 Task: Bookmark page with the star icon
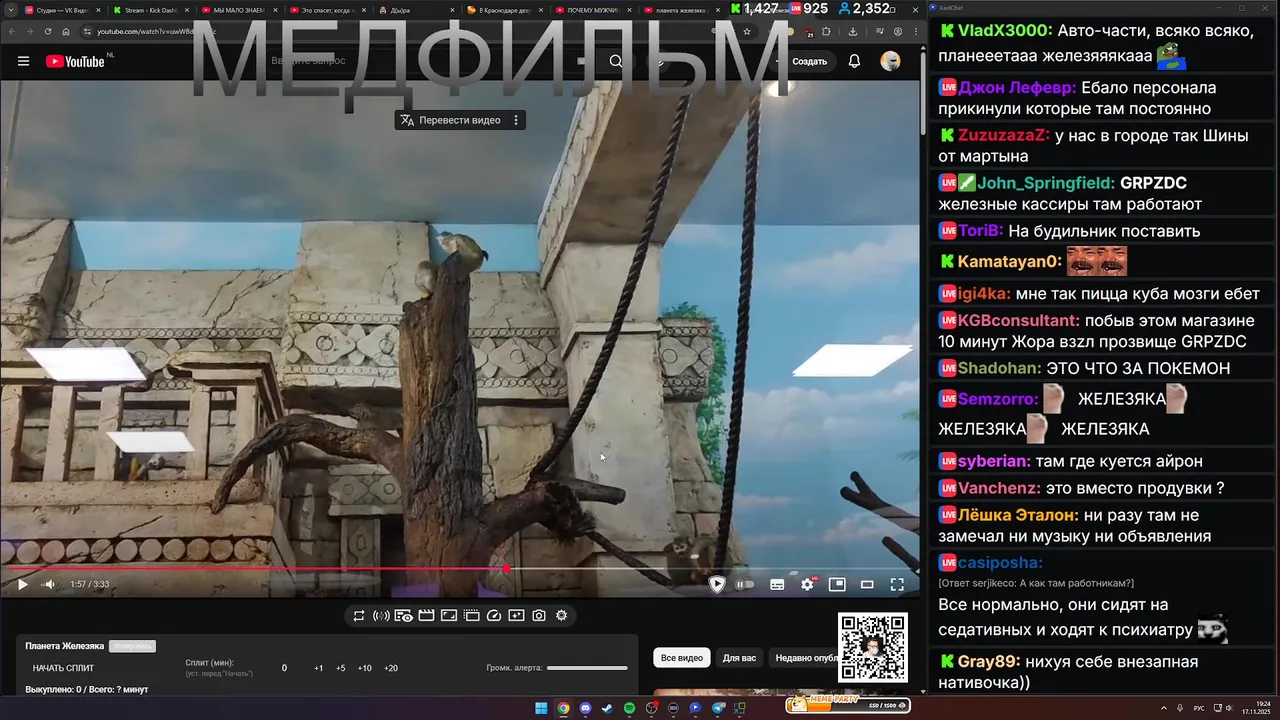tap(747, 31)
